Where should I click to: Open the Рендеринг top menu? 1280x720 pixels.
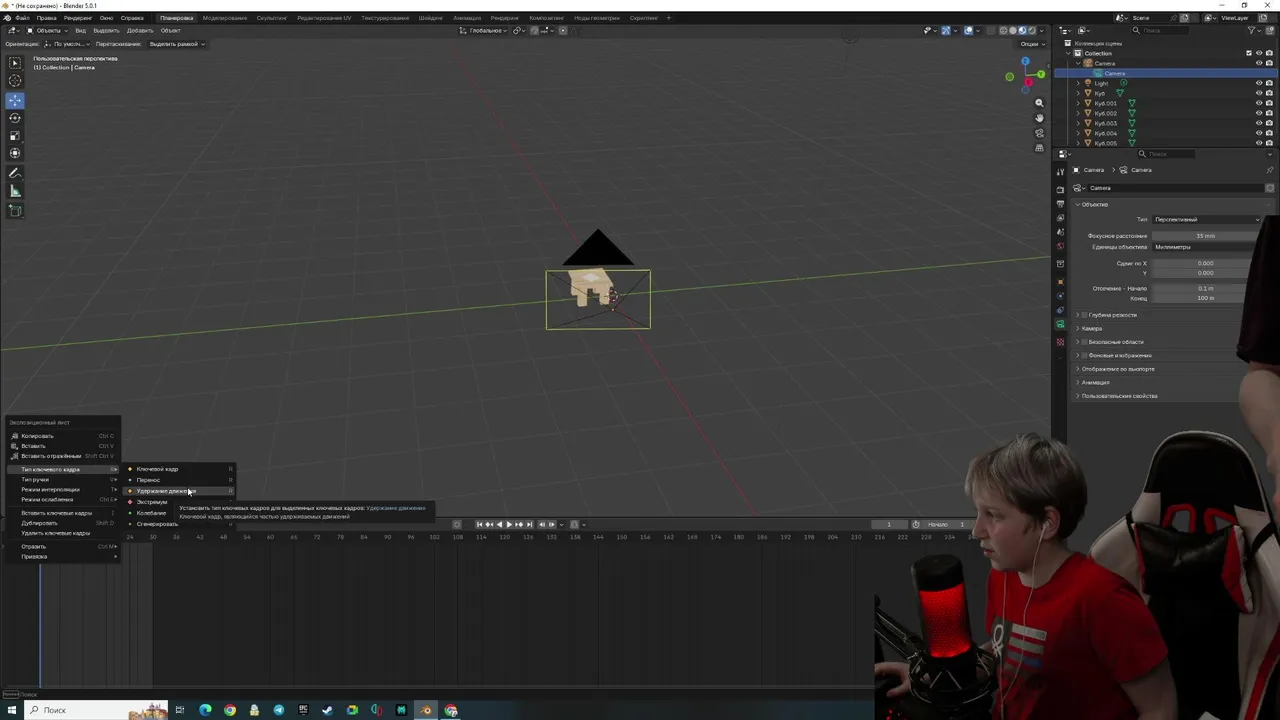point(77,18)
